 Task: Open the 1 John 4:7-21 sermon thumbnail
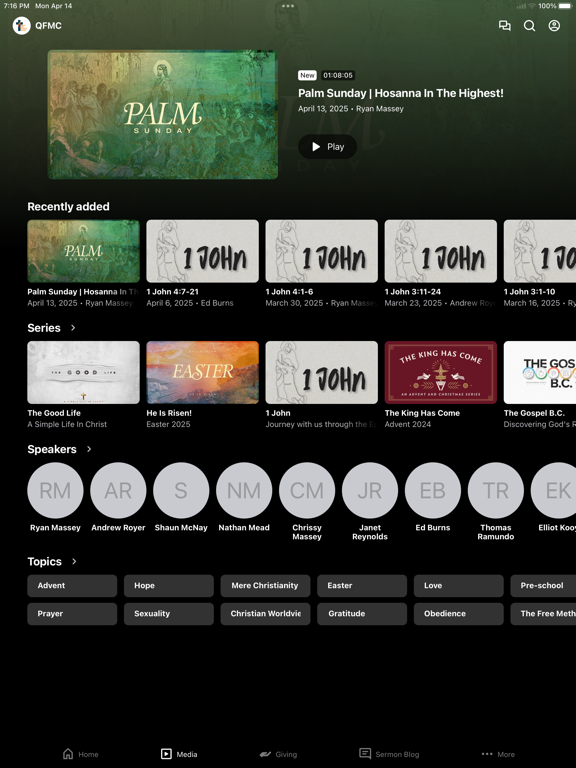(x=202, y=251)
